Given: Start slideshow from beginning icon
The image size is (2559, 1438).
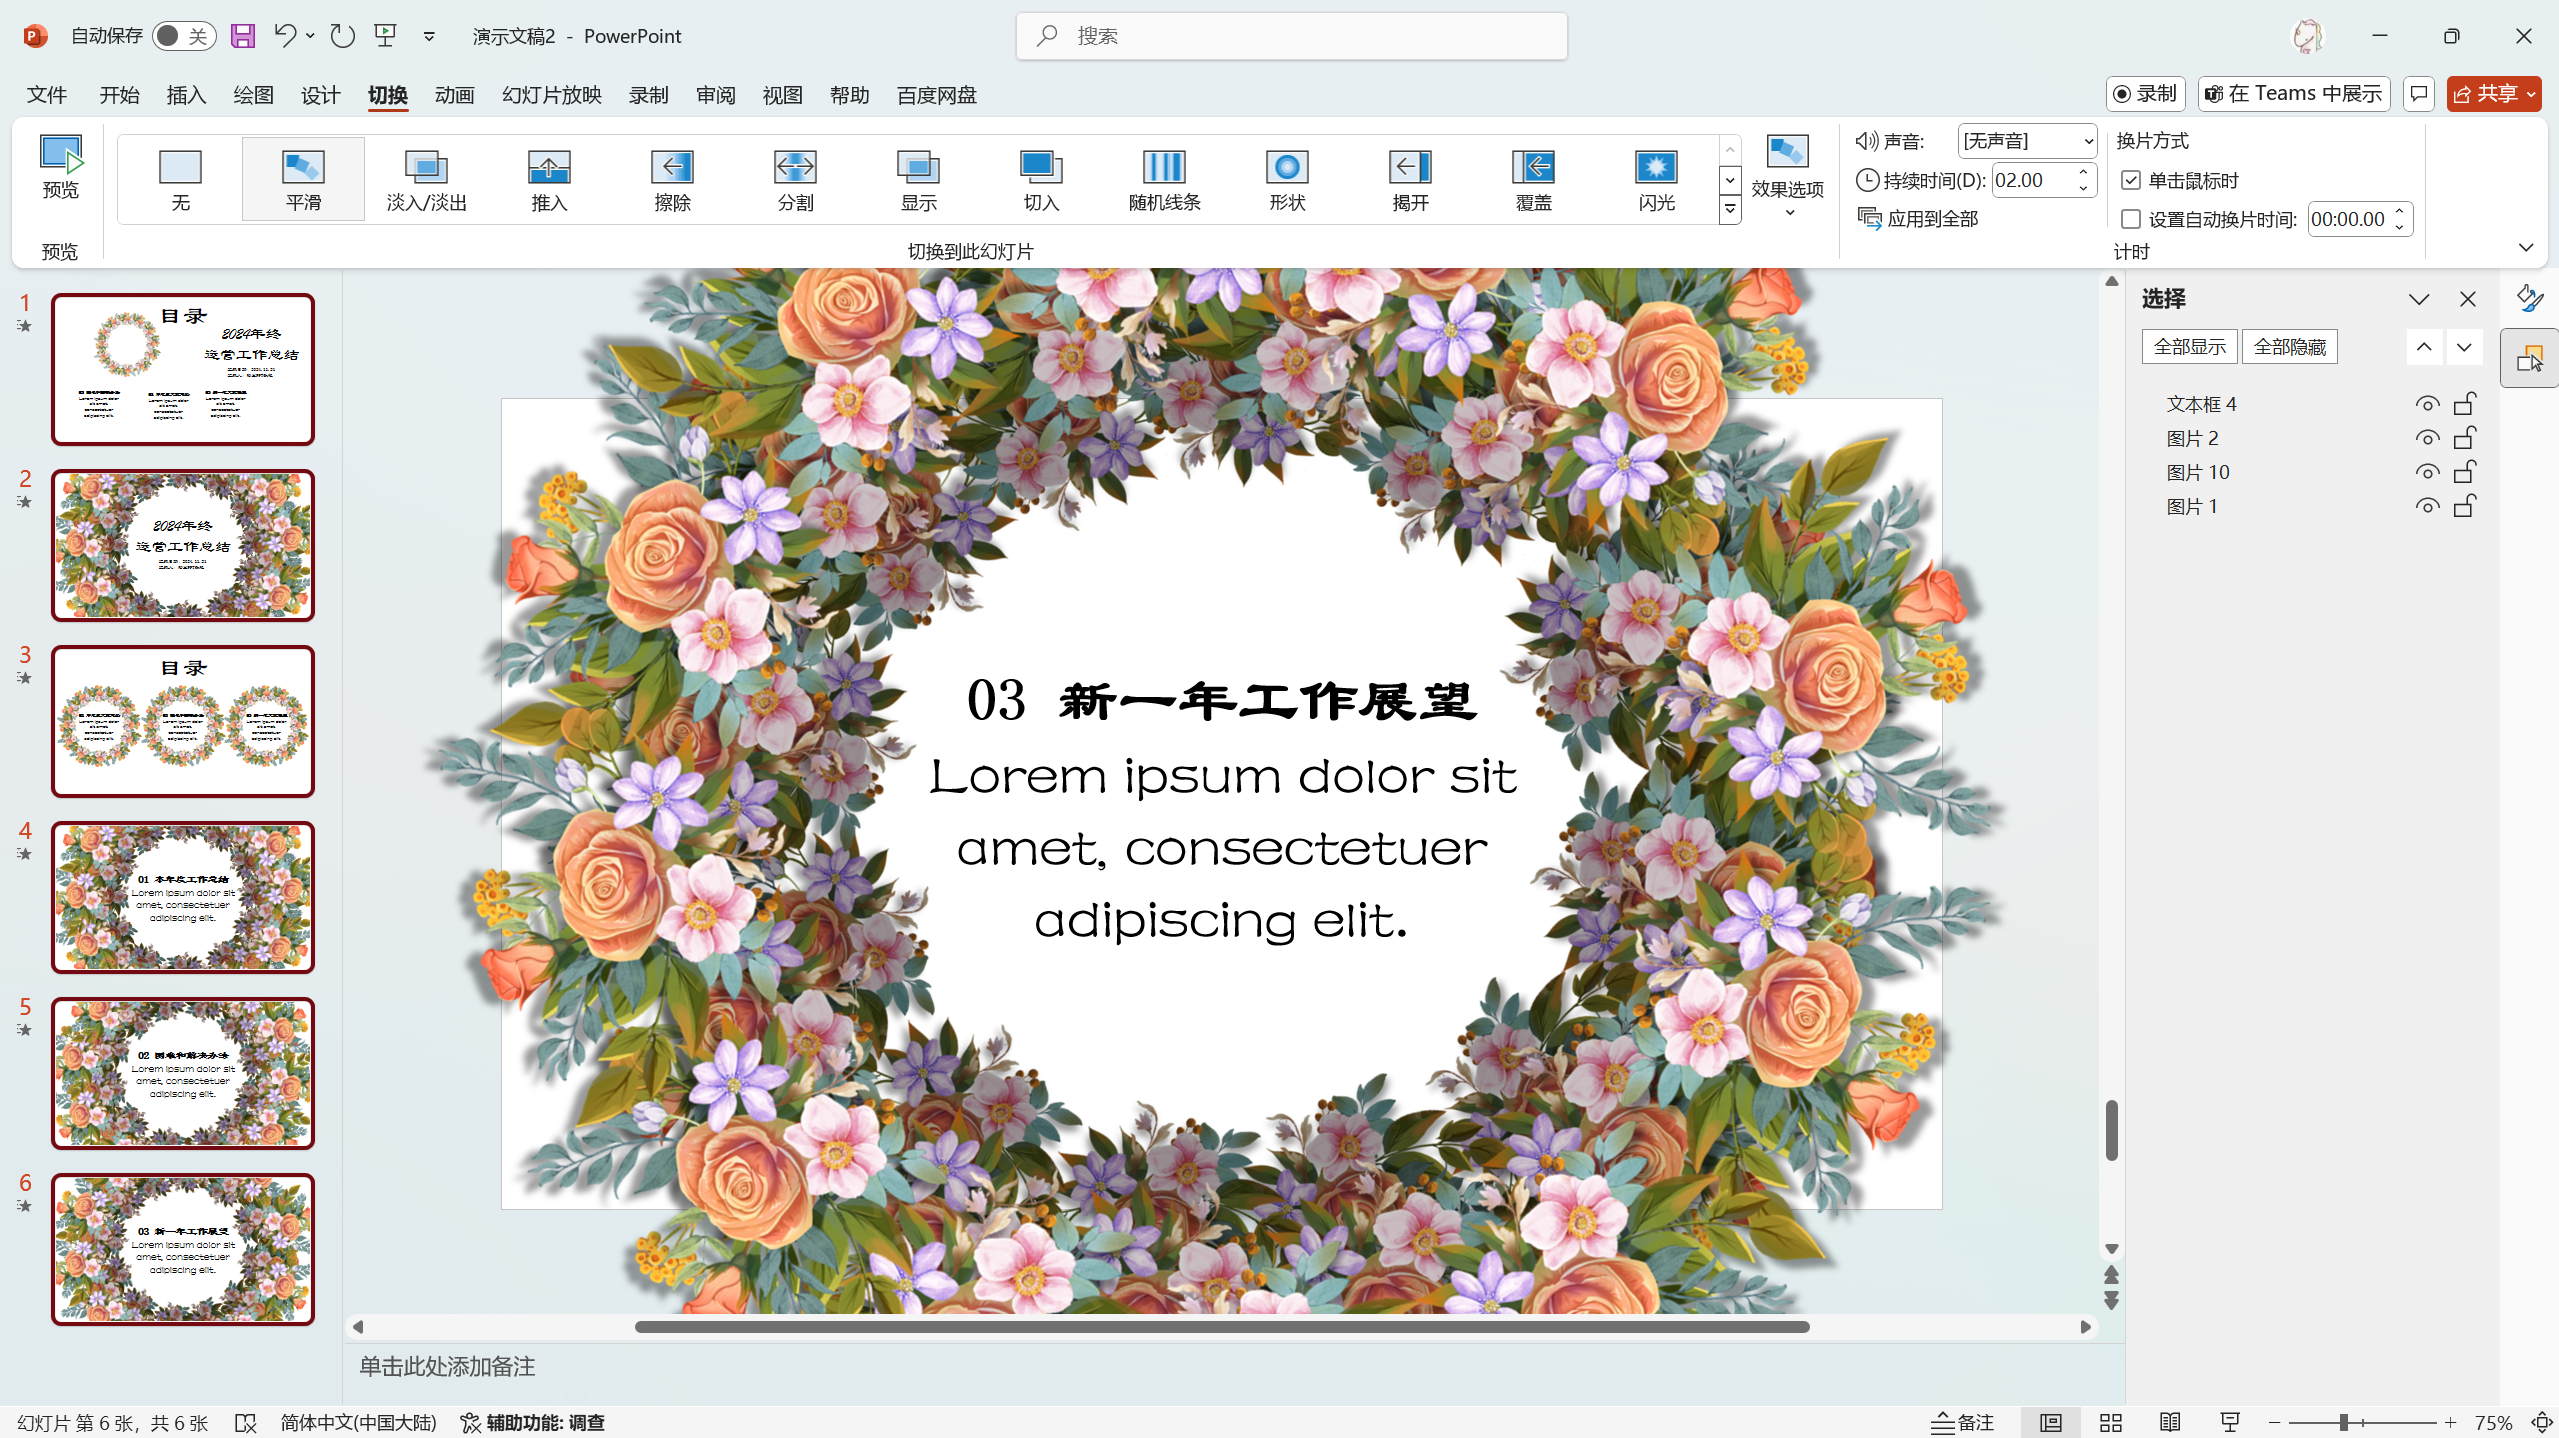Looking at the screenshot, I should (386, 36).
